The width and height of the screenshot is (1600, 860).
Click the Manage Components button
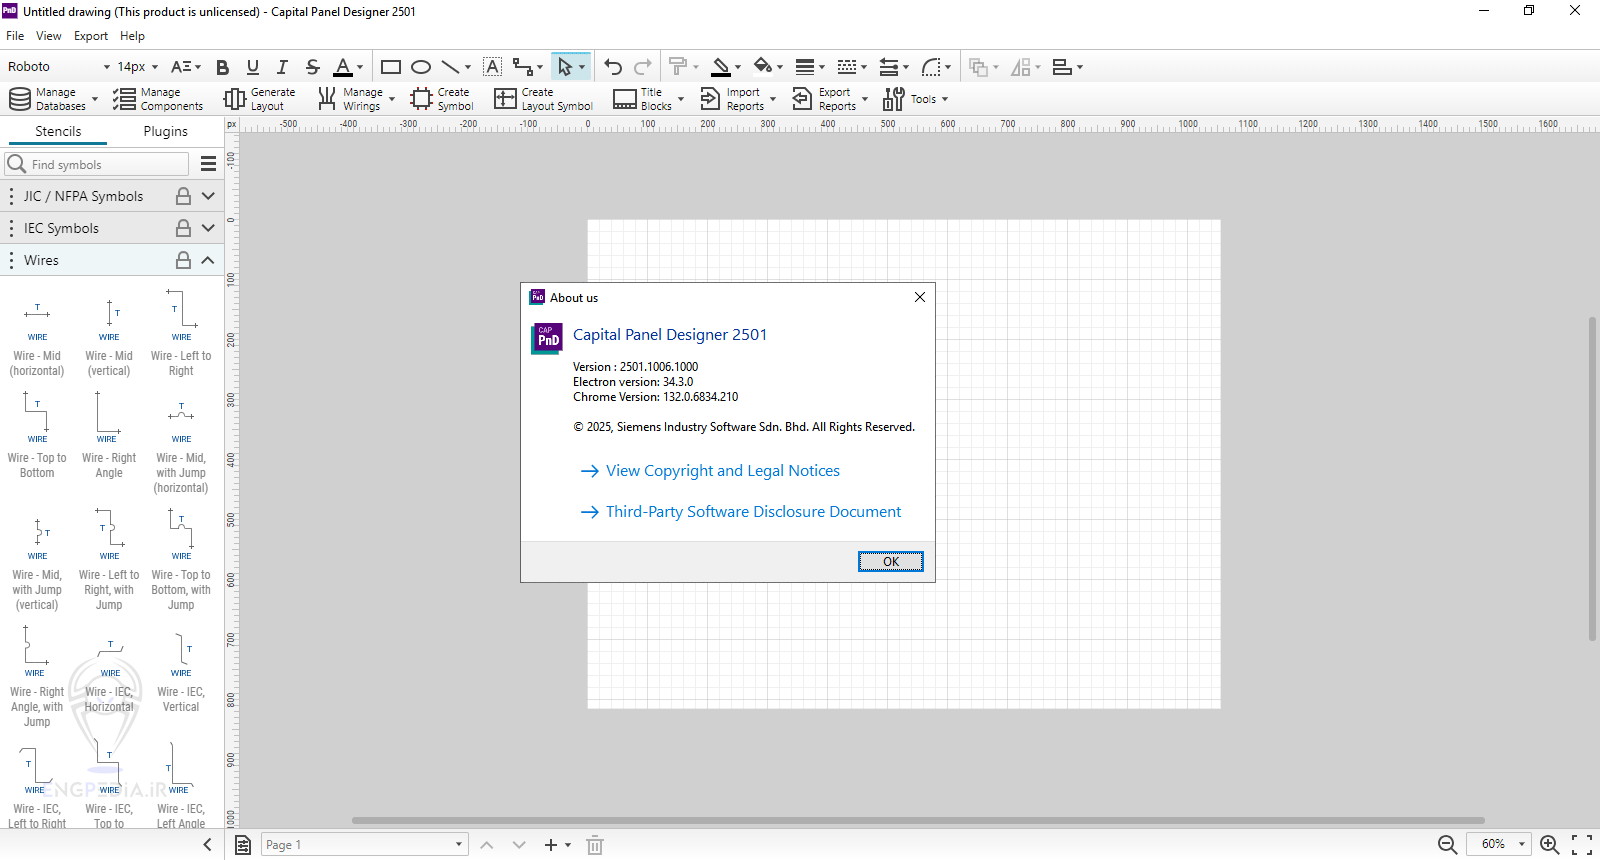(x=158, y=99)
